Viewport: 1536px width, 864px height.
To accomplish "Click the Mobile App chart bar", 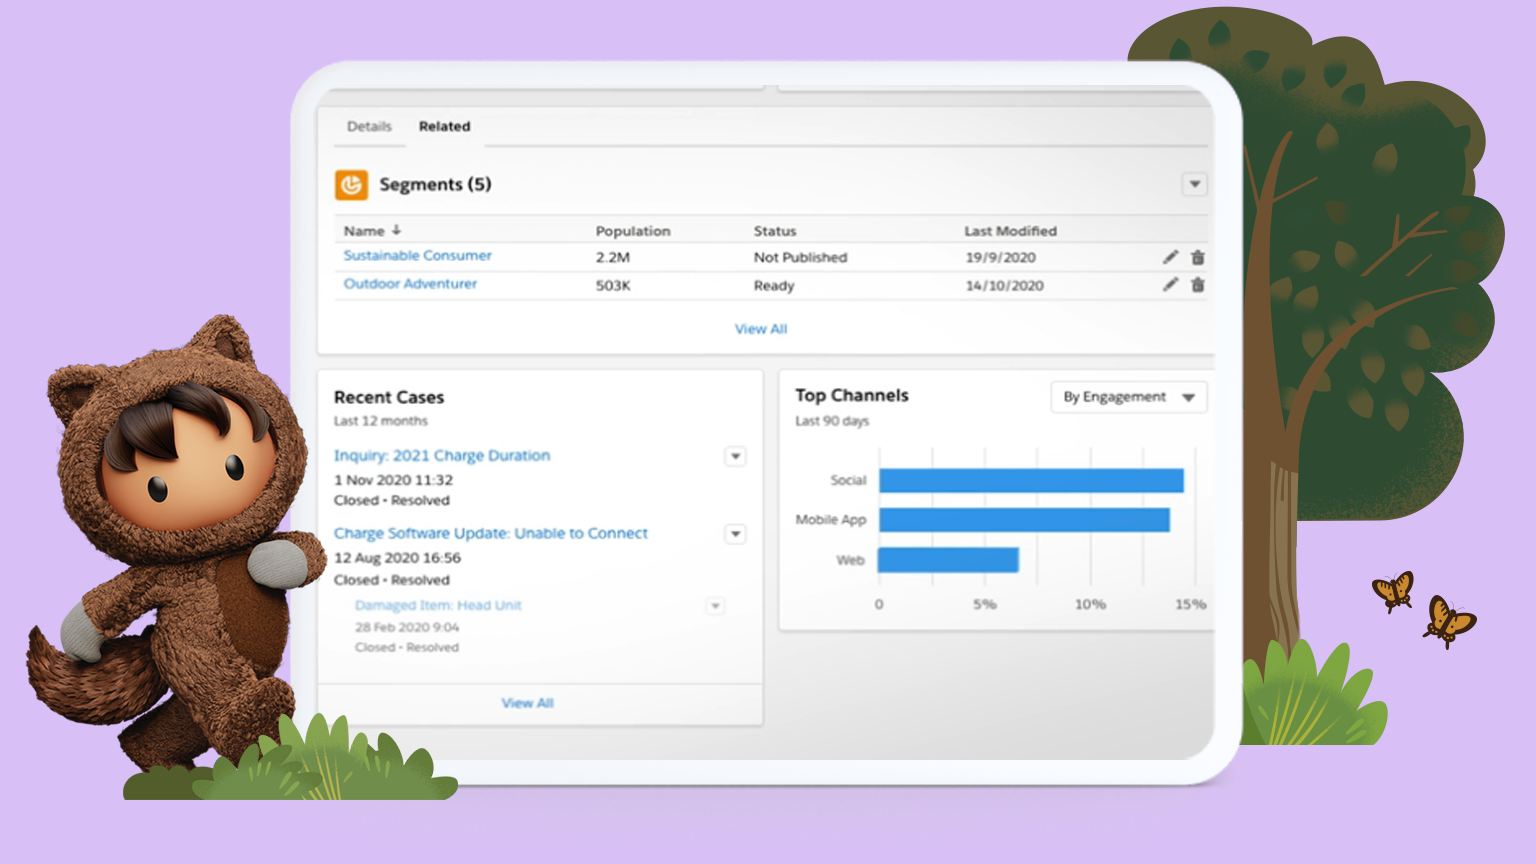I will pyautogui.click(x=1024, y=520).
